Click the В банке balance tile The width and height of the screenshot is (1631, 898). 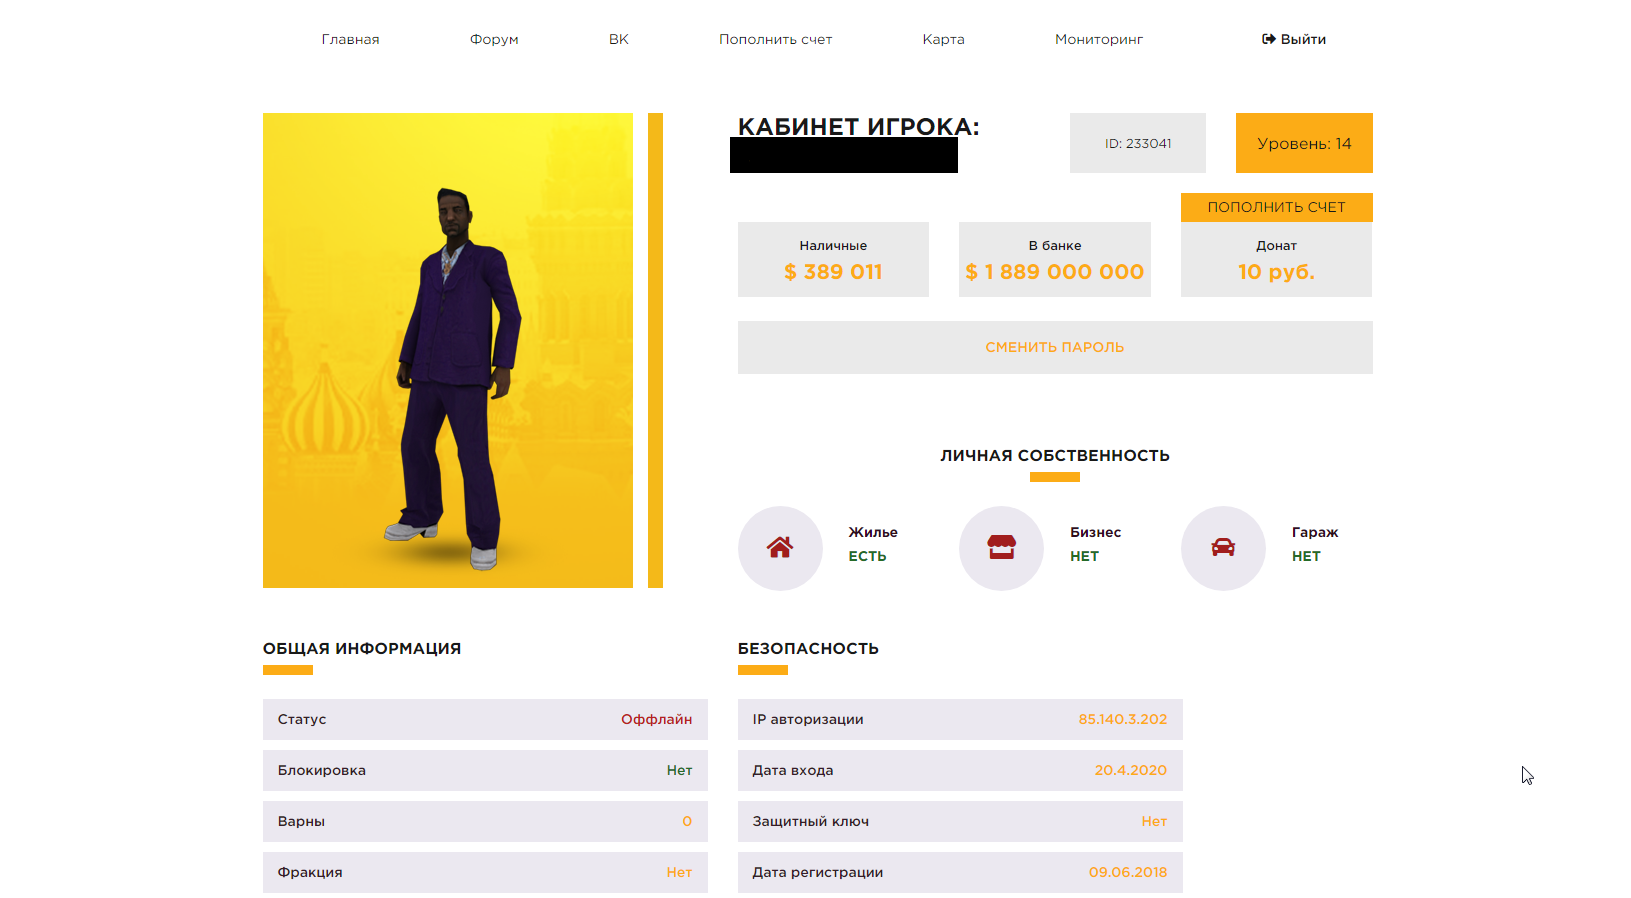[1055, 259]
